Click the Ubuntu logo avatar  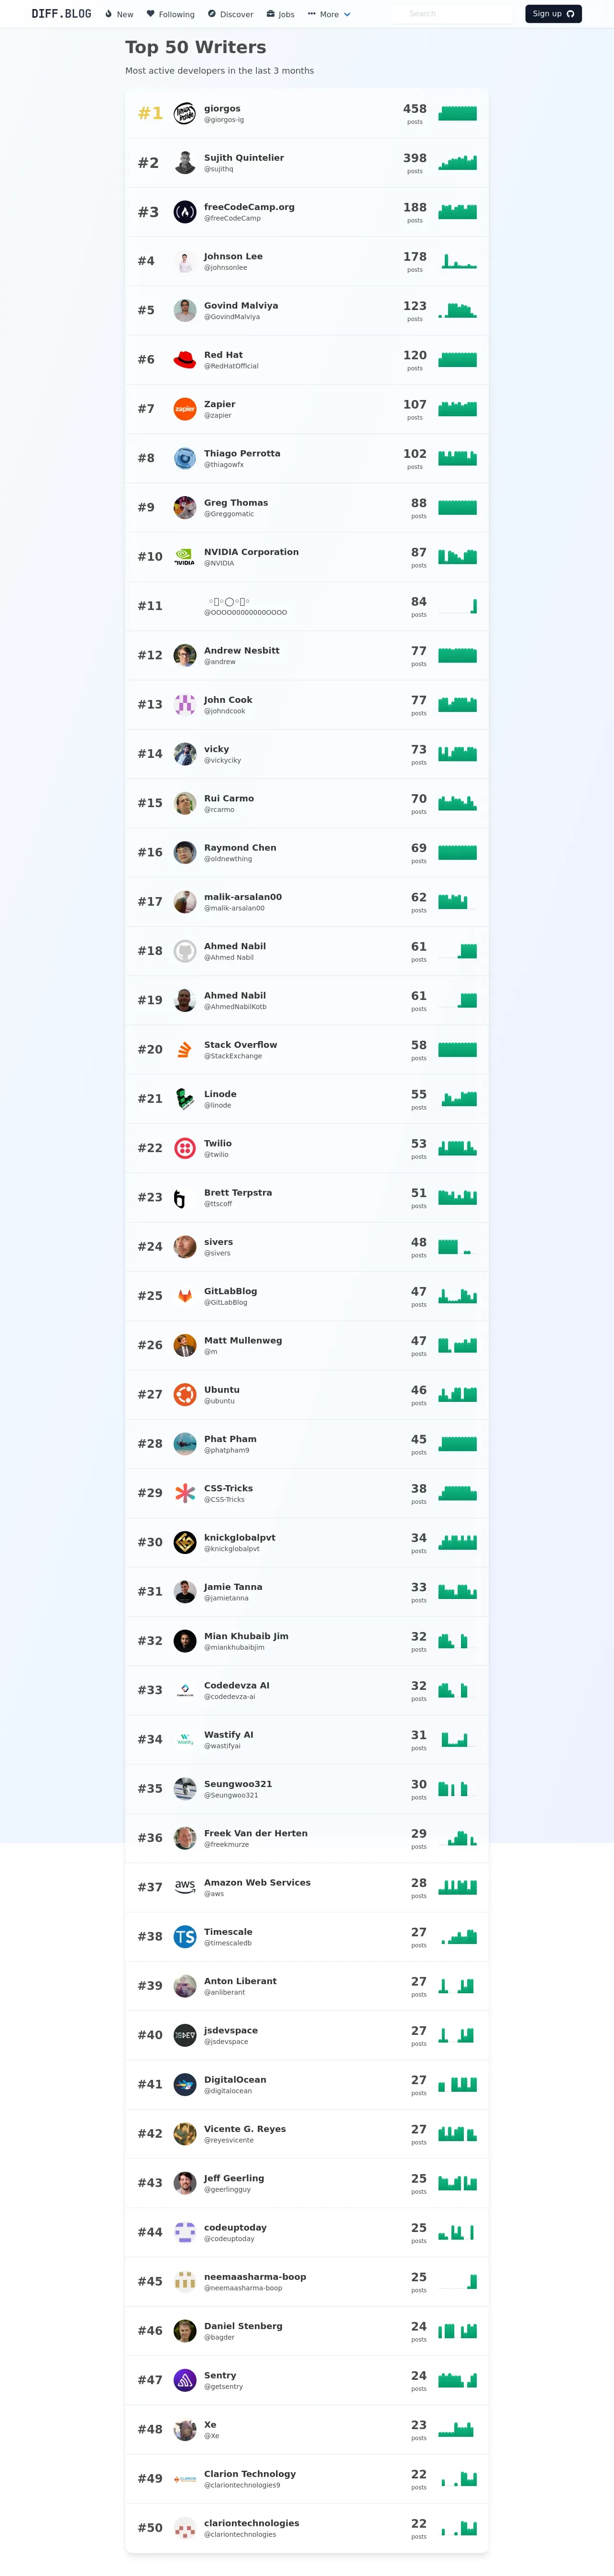pyautogui.click(x=185, y=1394)
